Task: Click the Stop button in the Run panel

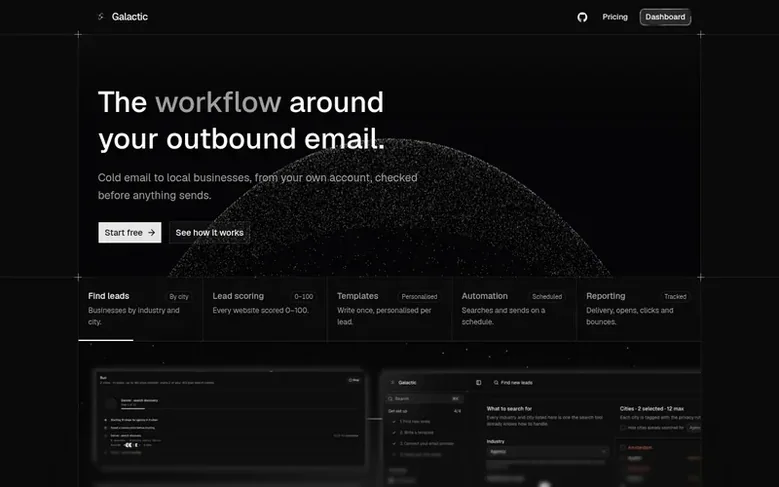Action: click(354, 380)
